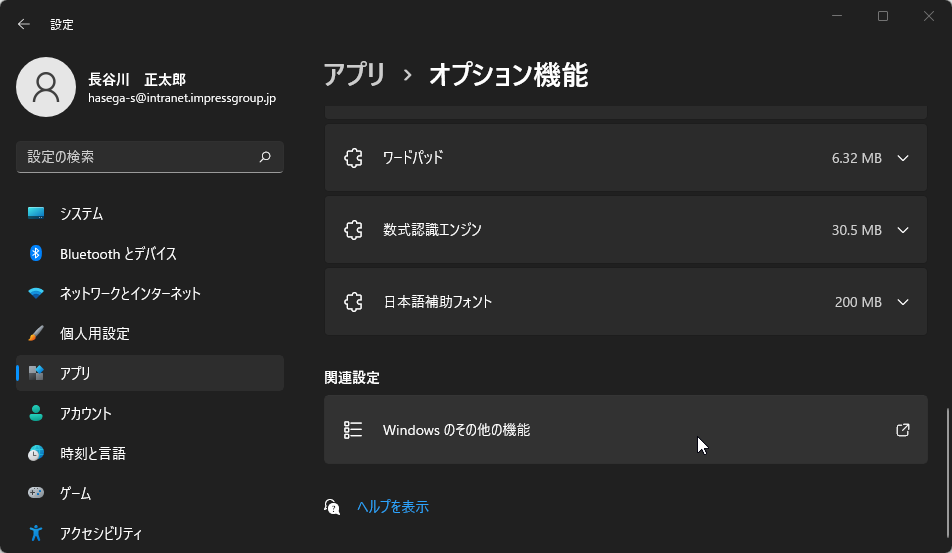952x553 pixels.
Task: Open Bluetooth とデバイス category
Action: [150, 254]
